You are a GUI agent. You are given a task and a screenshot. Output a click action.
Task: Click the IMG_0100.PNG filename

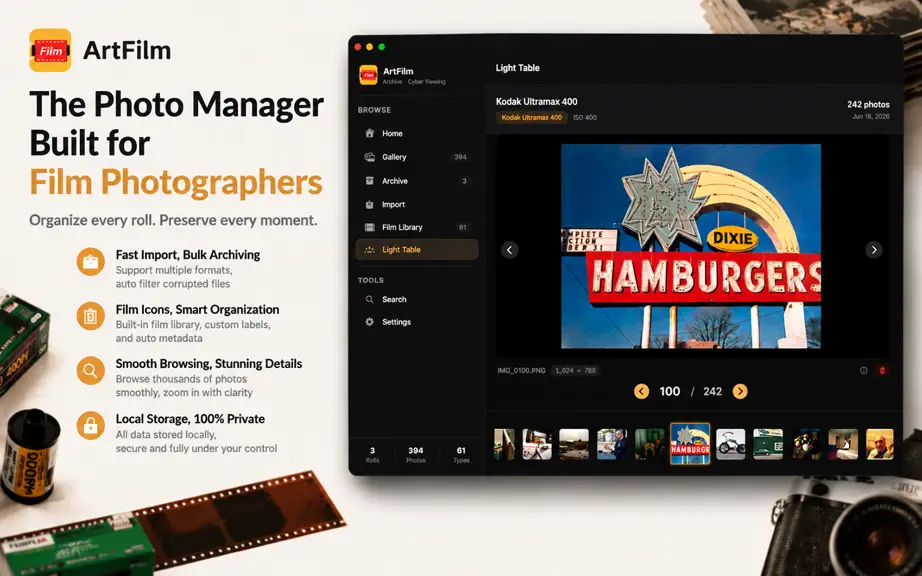(x=522, y=371)
